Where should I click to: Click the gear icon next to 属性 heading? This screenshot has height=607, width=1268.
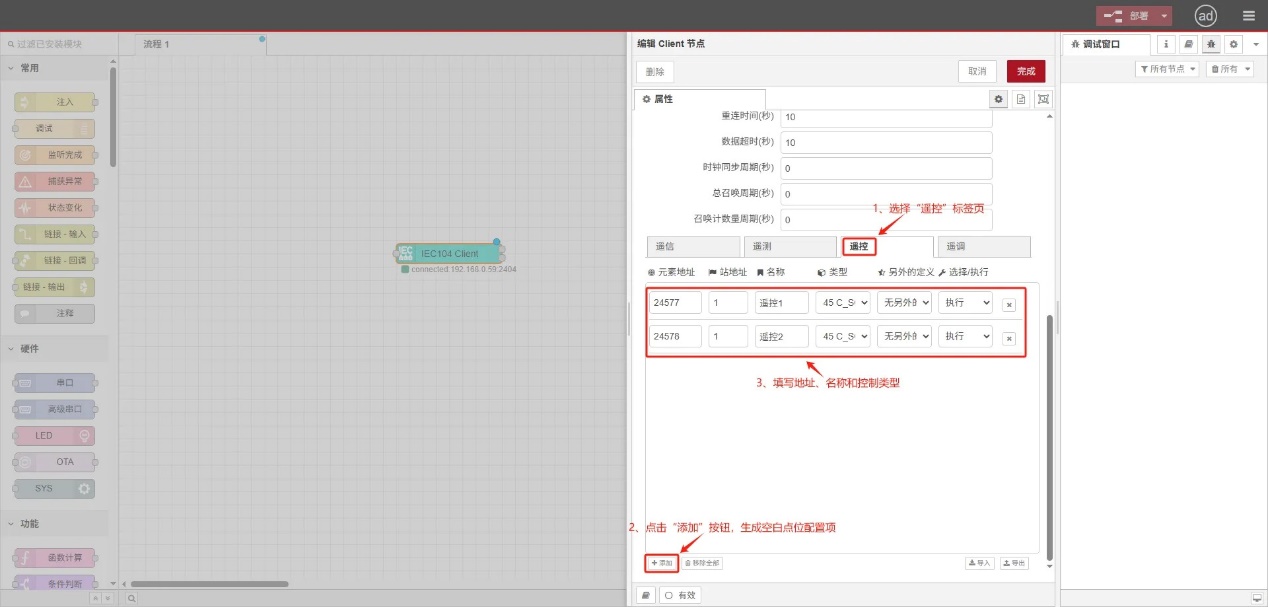point(998,98)
